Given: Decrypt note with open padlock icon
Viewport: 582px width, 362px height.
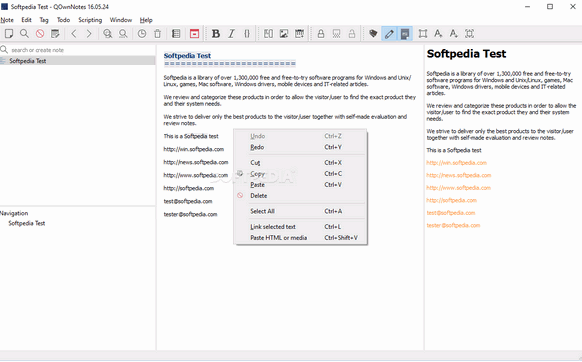Looking at the screenshot, I should tap(352, 34).
